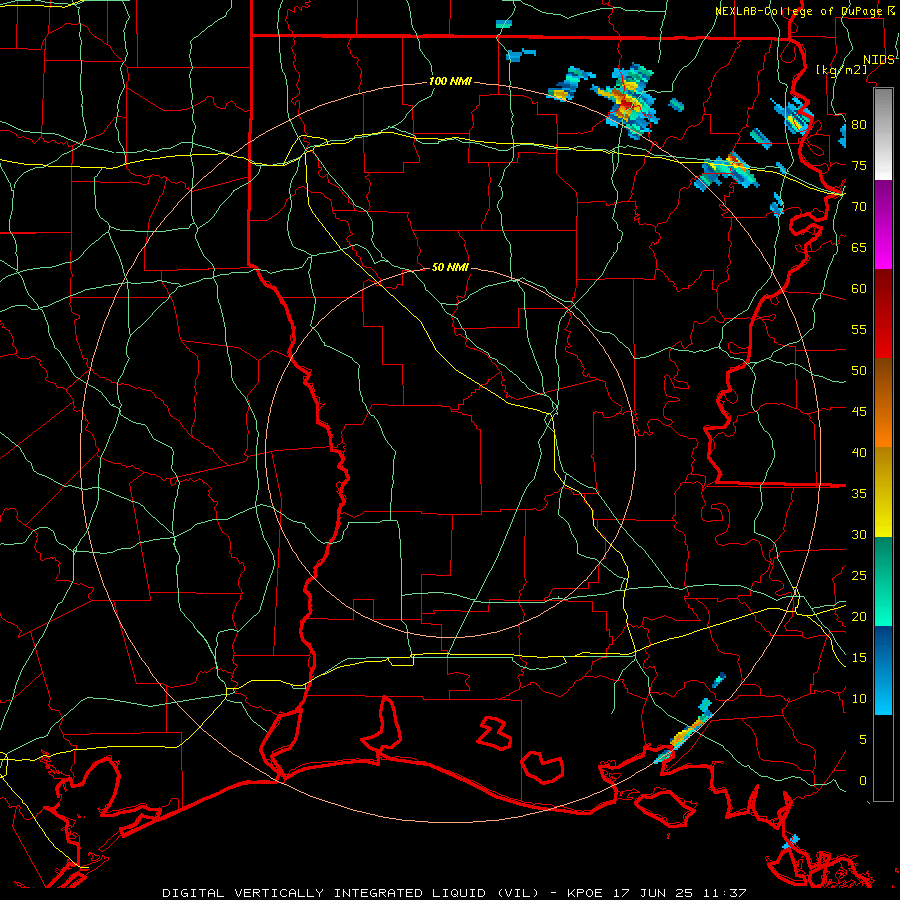900x900 pixels.
Task: Click the 35 value on the color scale
Action: tap(859, 494)
